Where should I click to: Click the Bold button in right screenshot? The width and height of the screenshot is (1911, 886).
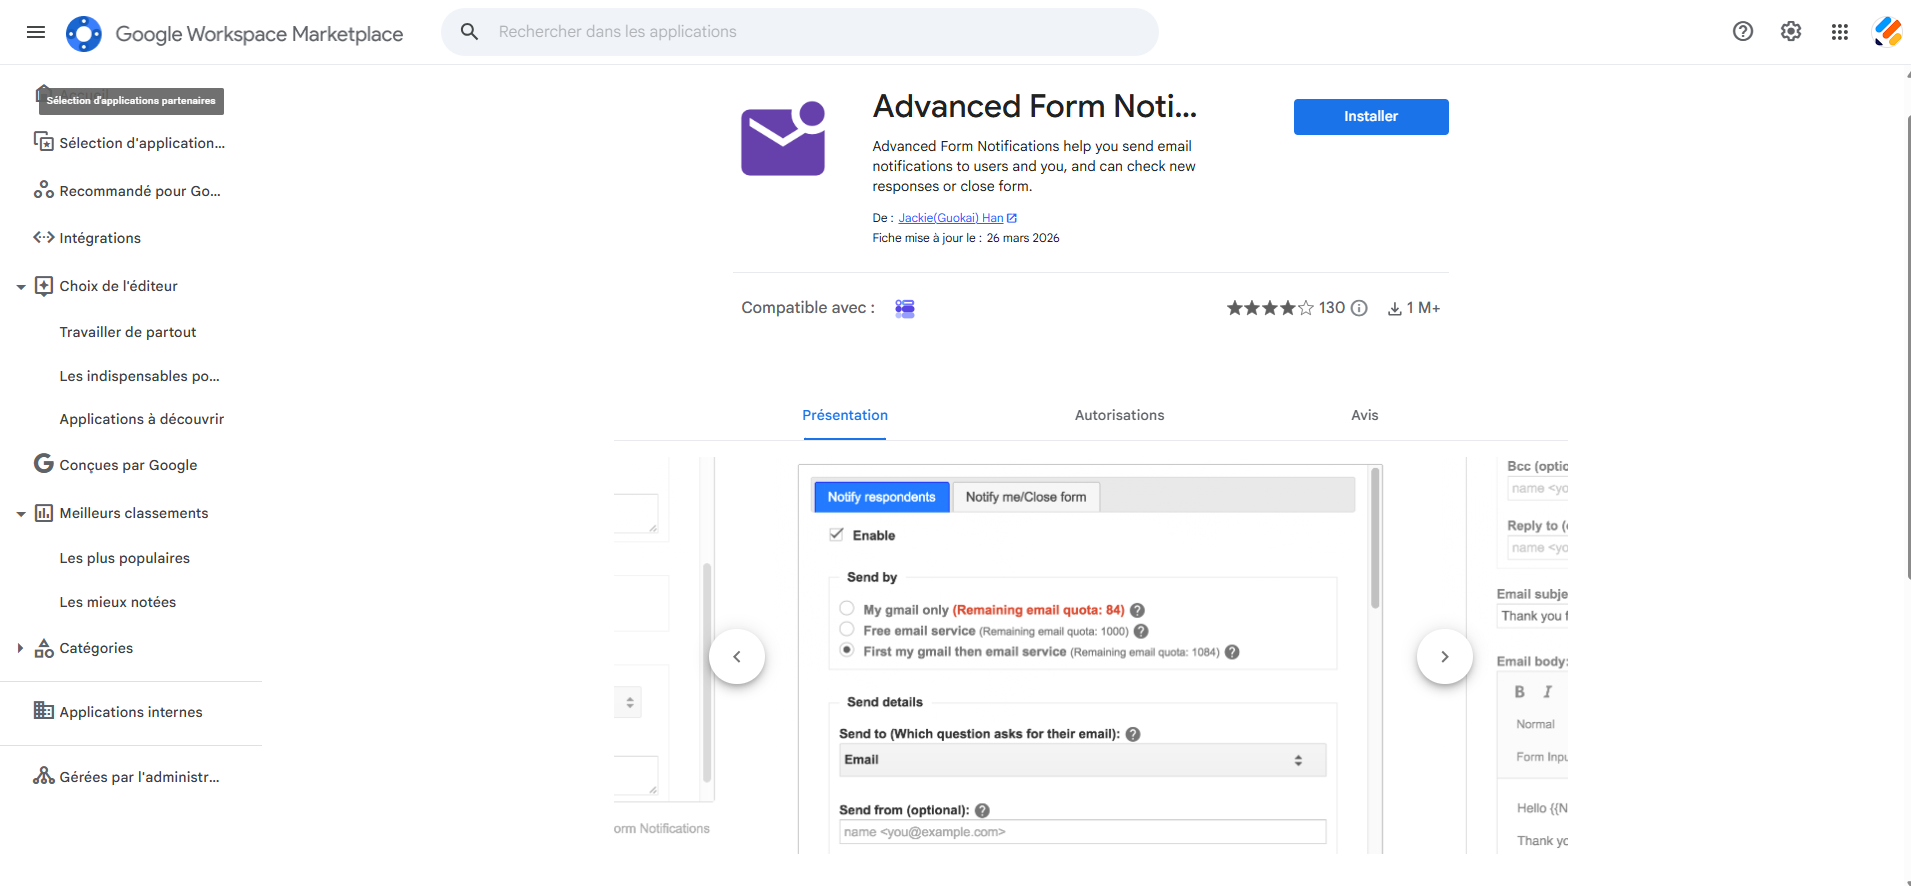pyautogui.click(x=1519, y=692)
